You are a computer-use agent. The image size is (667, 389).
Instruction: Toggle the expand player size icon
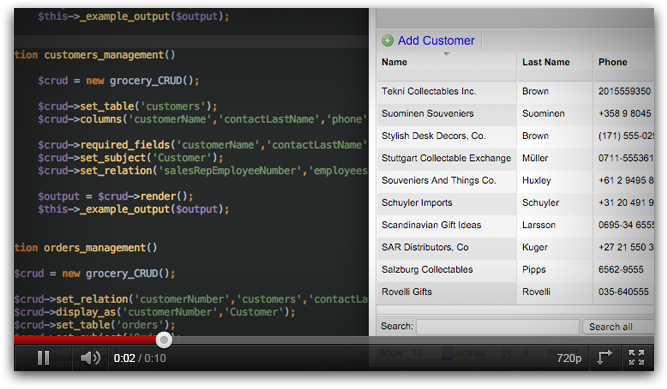(x=604, y=357)
